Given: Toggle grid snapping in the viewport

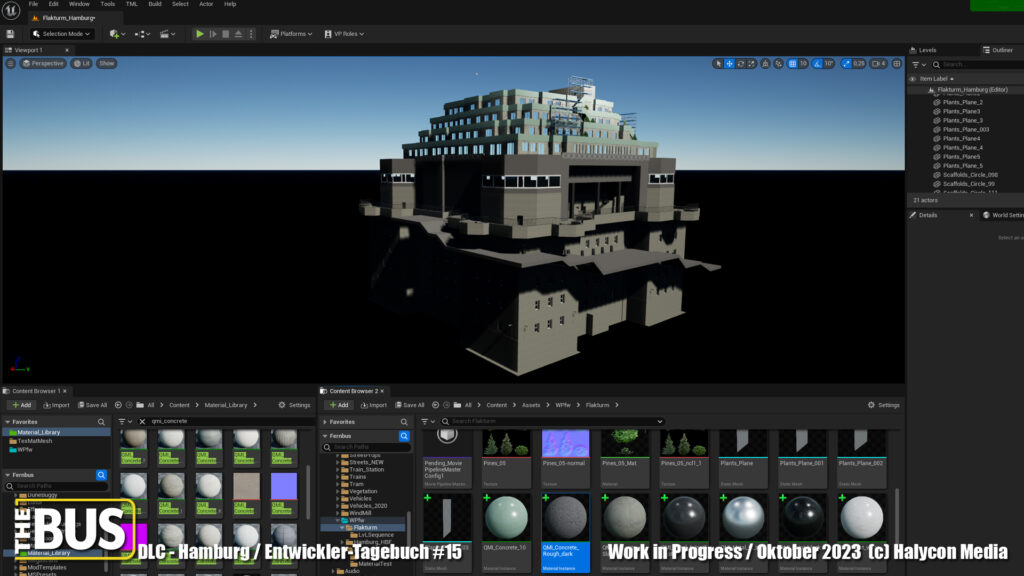Looking at the screenshot, I should (792, 63).
